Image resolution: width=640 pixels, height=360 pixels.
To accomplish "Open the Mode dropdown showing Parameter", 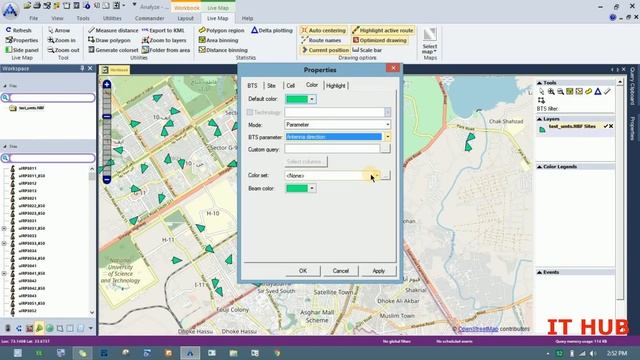I will point(337,124).
